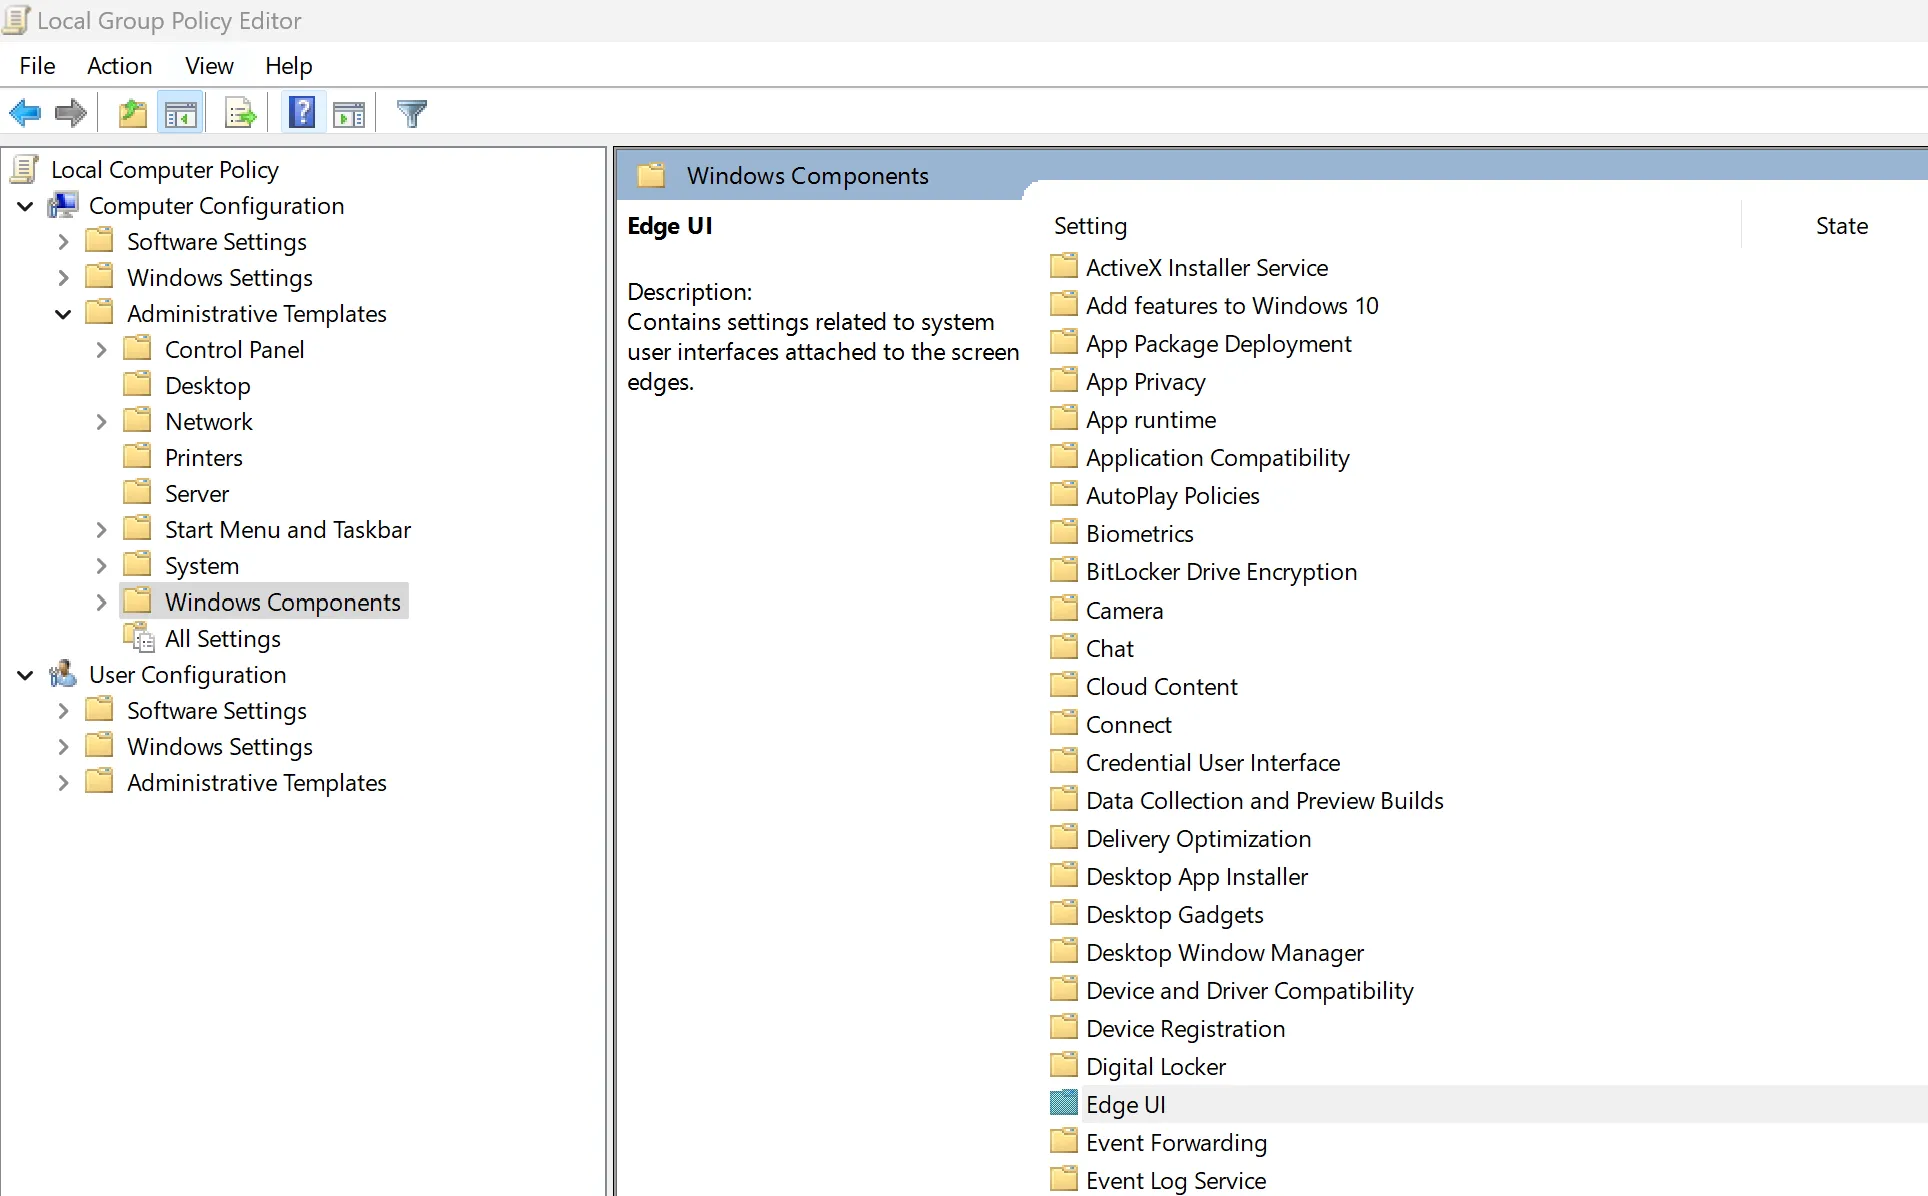
Task: Click the Up one level folder icon
Action: tap(132, 113)
